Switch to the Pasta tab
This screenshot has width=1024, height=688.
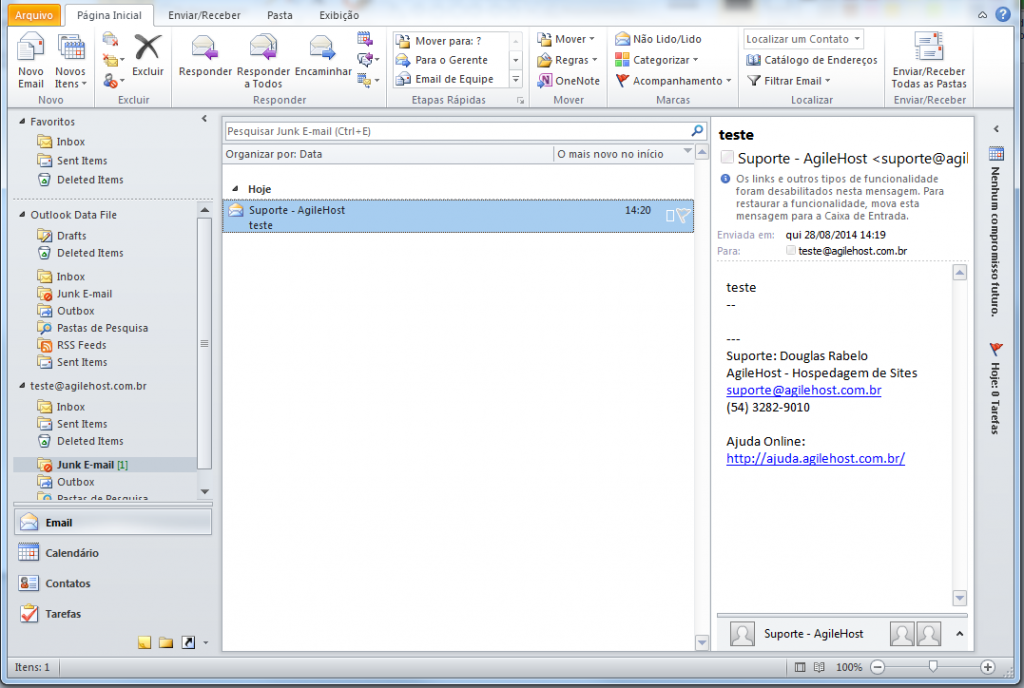280,15
